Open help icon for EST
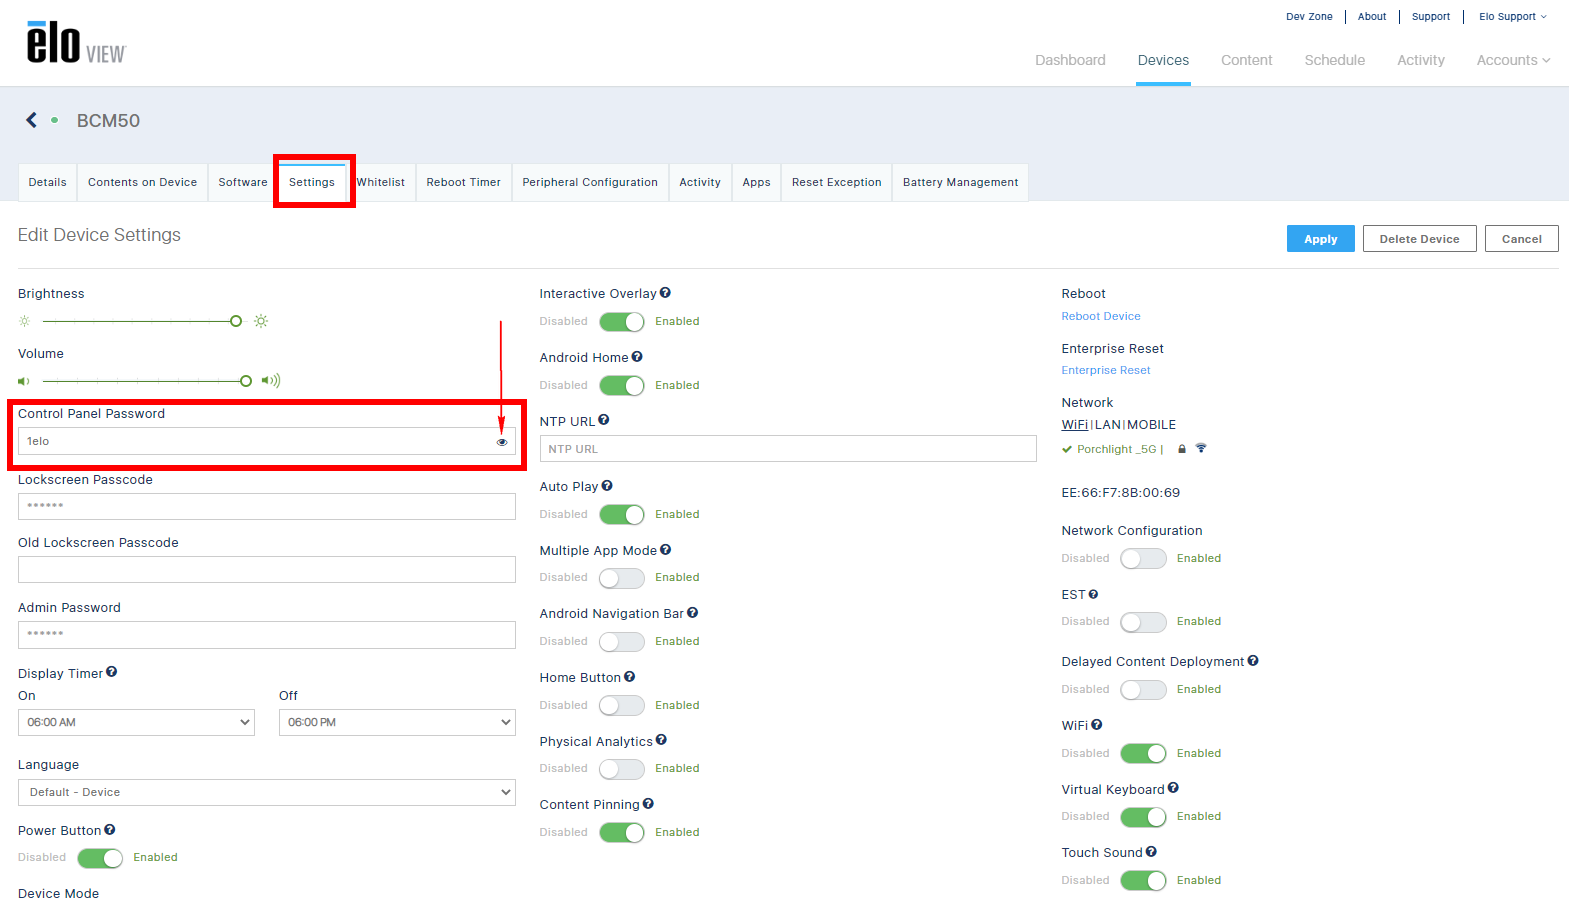The height and width of the screenshot is (904, 1569). (1093, 594)
